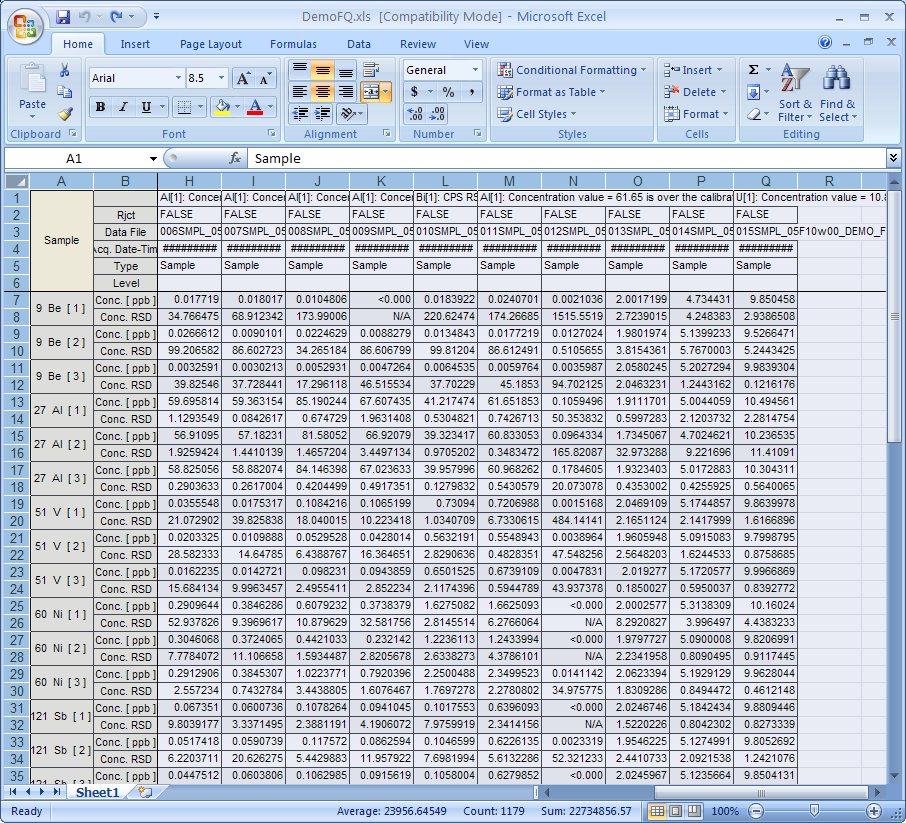Click the Insert cells button
The width and height of the screenshot is (906, 823).
[693, 70]
